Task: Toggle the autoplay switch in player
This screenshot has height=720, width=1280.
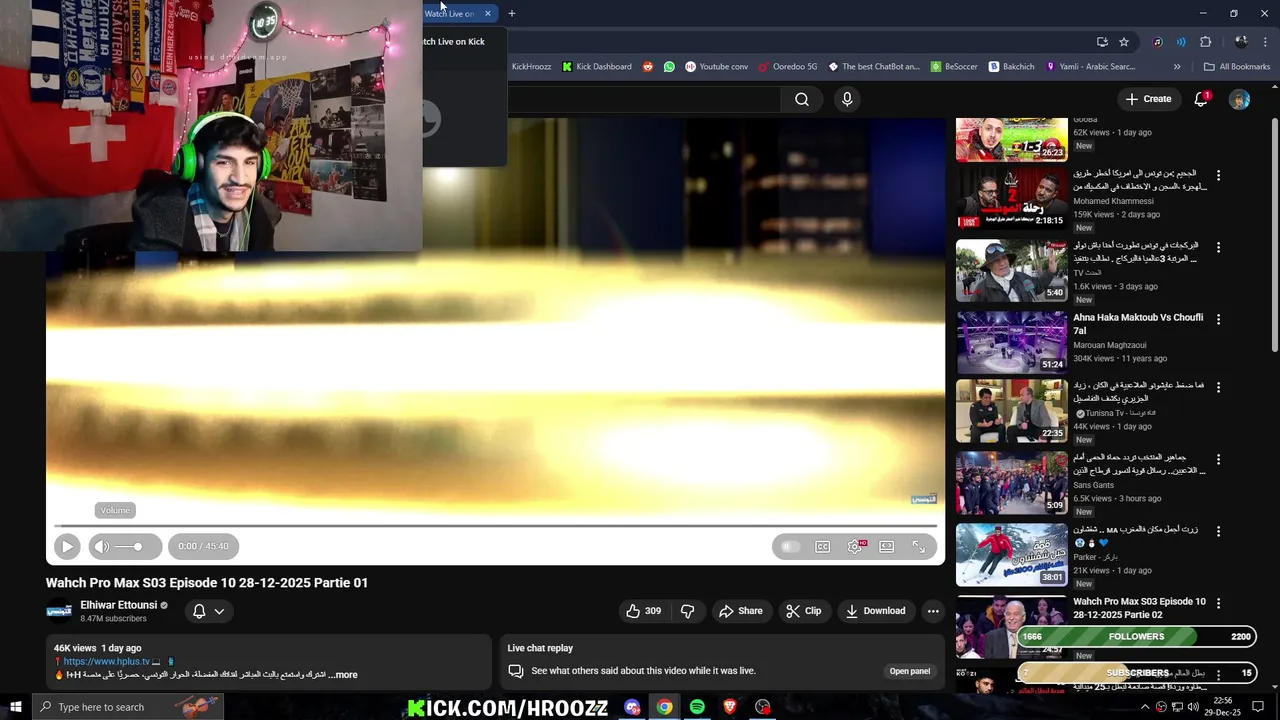Action: point(790,546)
